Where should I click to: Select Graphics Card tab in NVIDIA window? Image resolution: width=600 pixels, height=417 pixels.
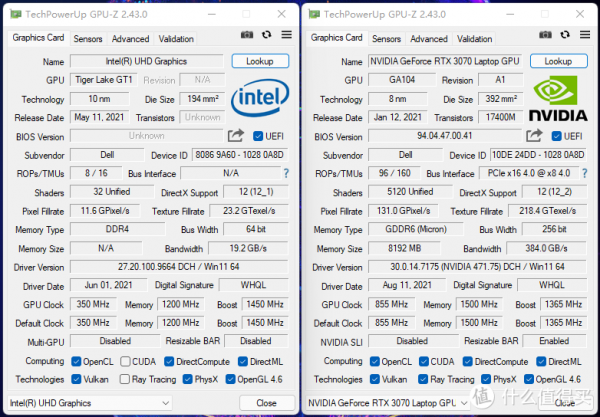click(337, 38)
